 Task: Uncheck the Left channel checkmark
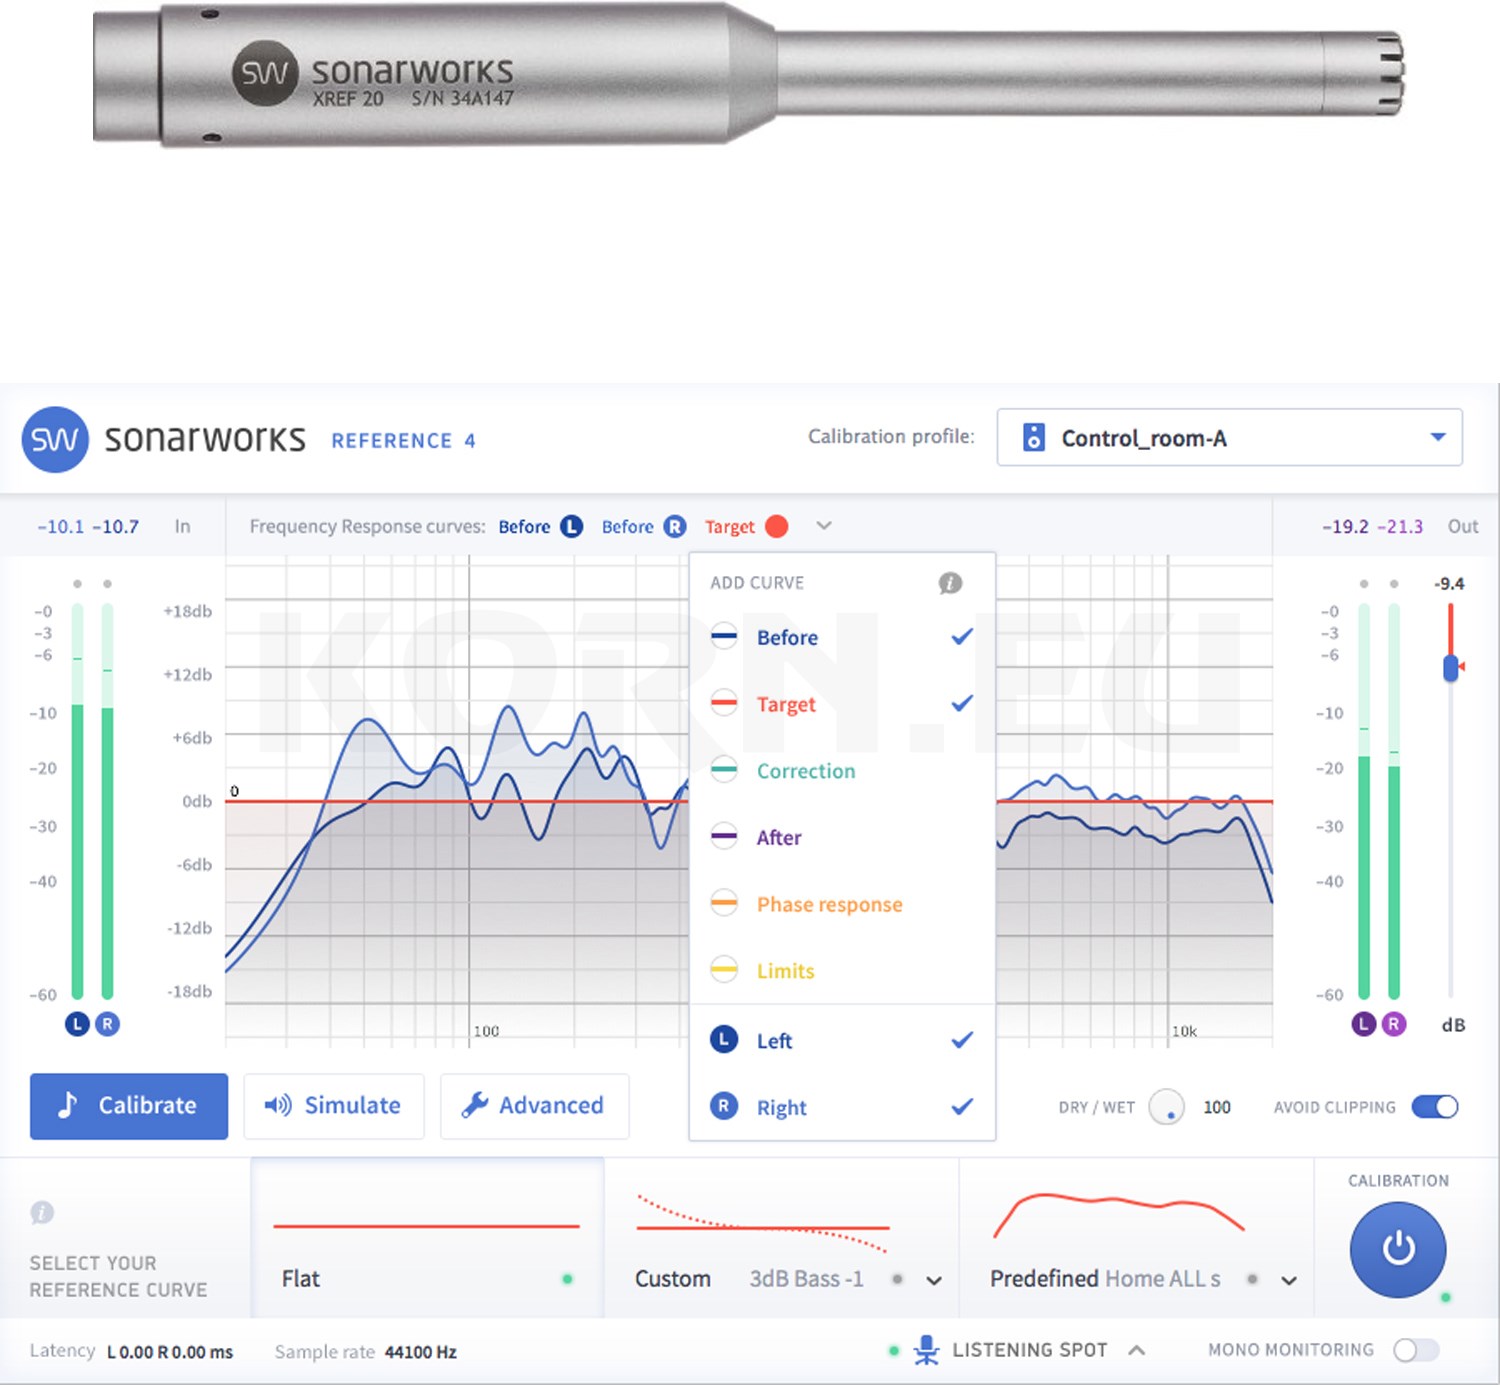(x=962, y=1040)
